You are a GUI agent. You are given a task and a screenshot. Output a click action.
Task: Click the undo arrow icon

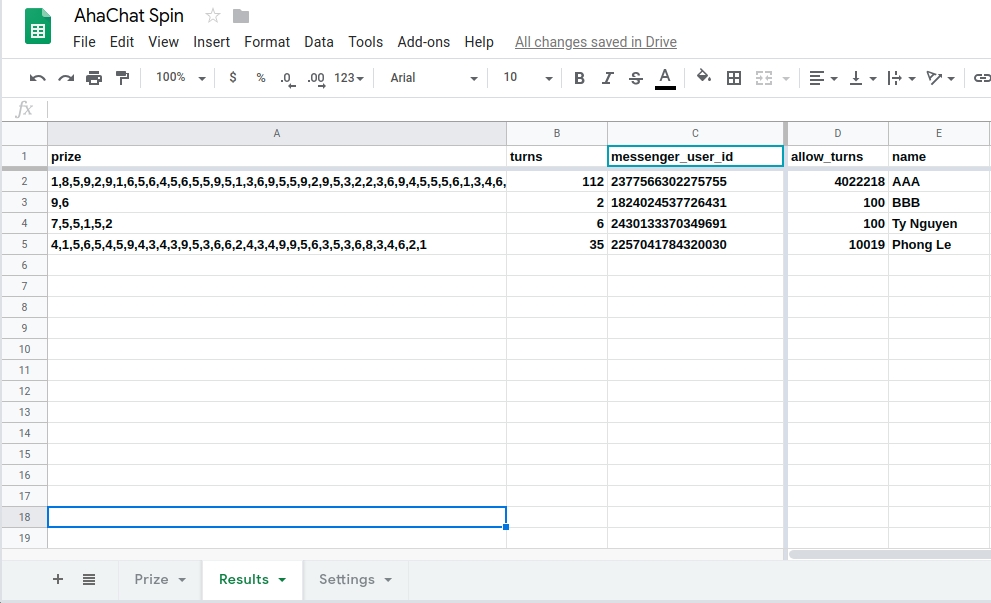(x=38, y=78)
